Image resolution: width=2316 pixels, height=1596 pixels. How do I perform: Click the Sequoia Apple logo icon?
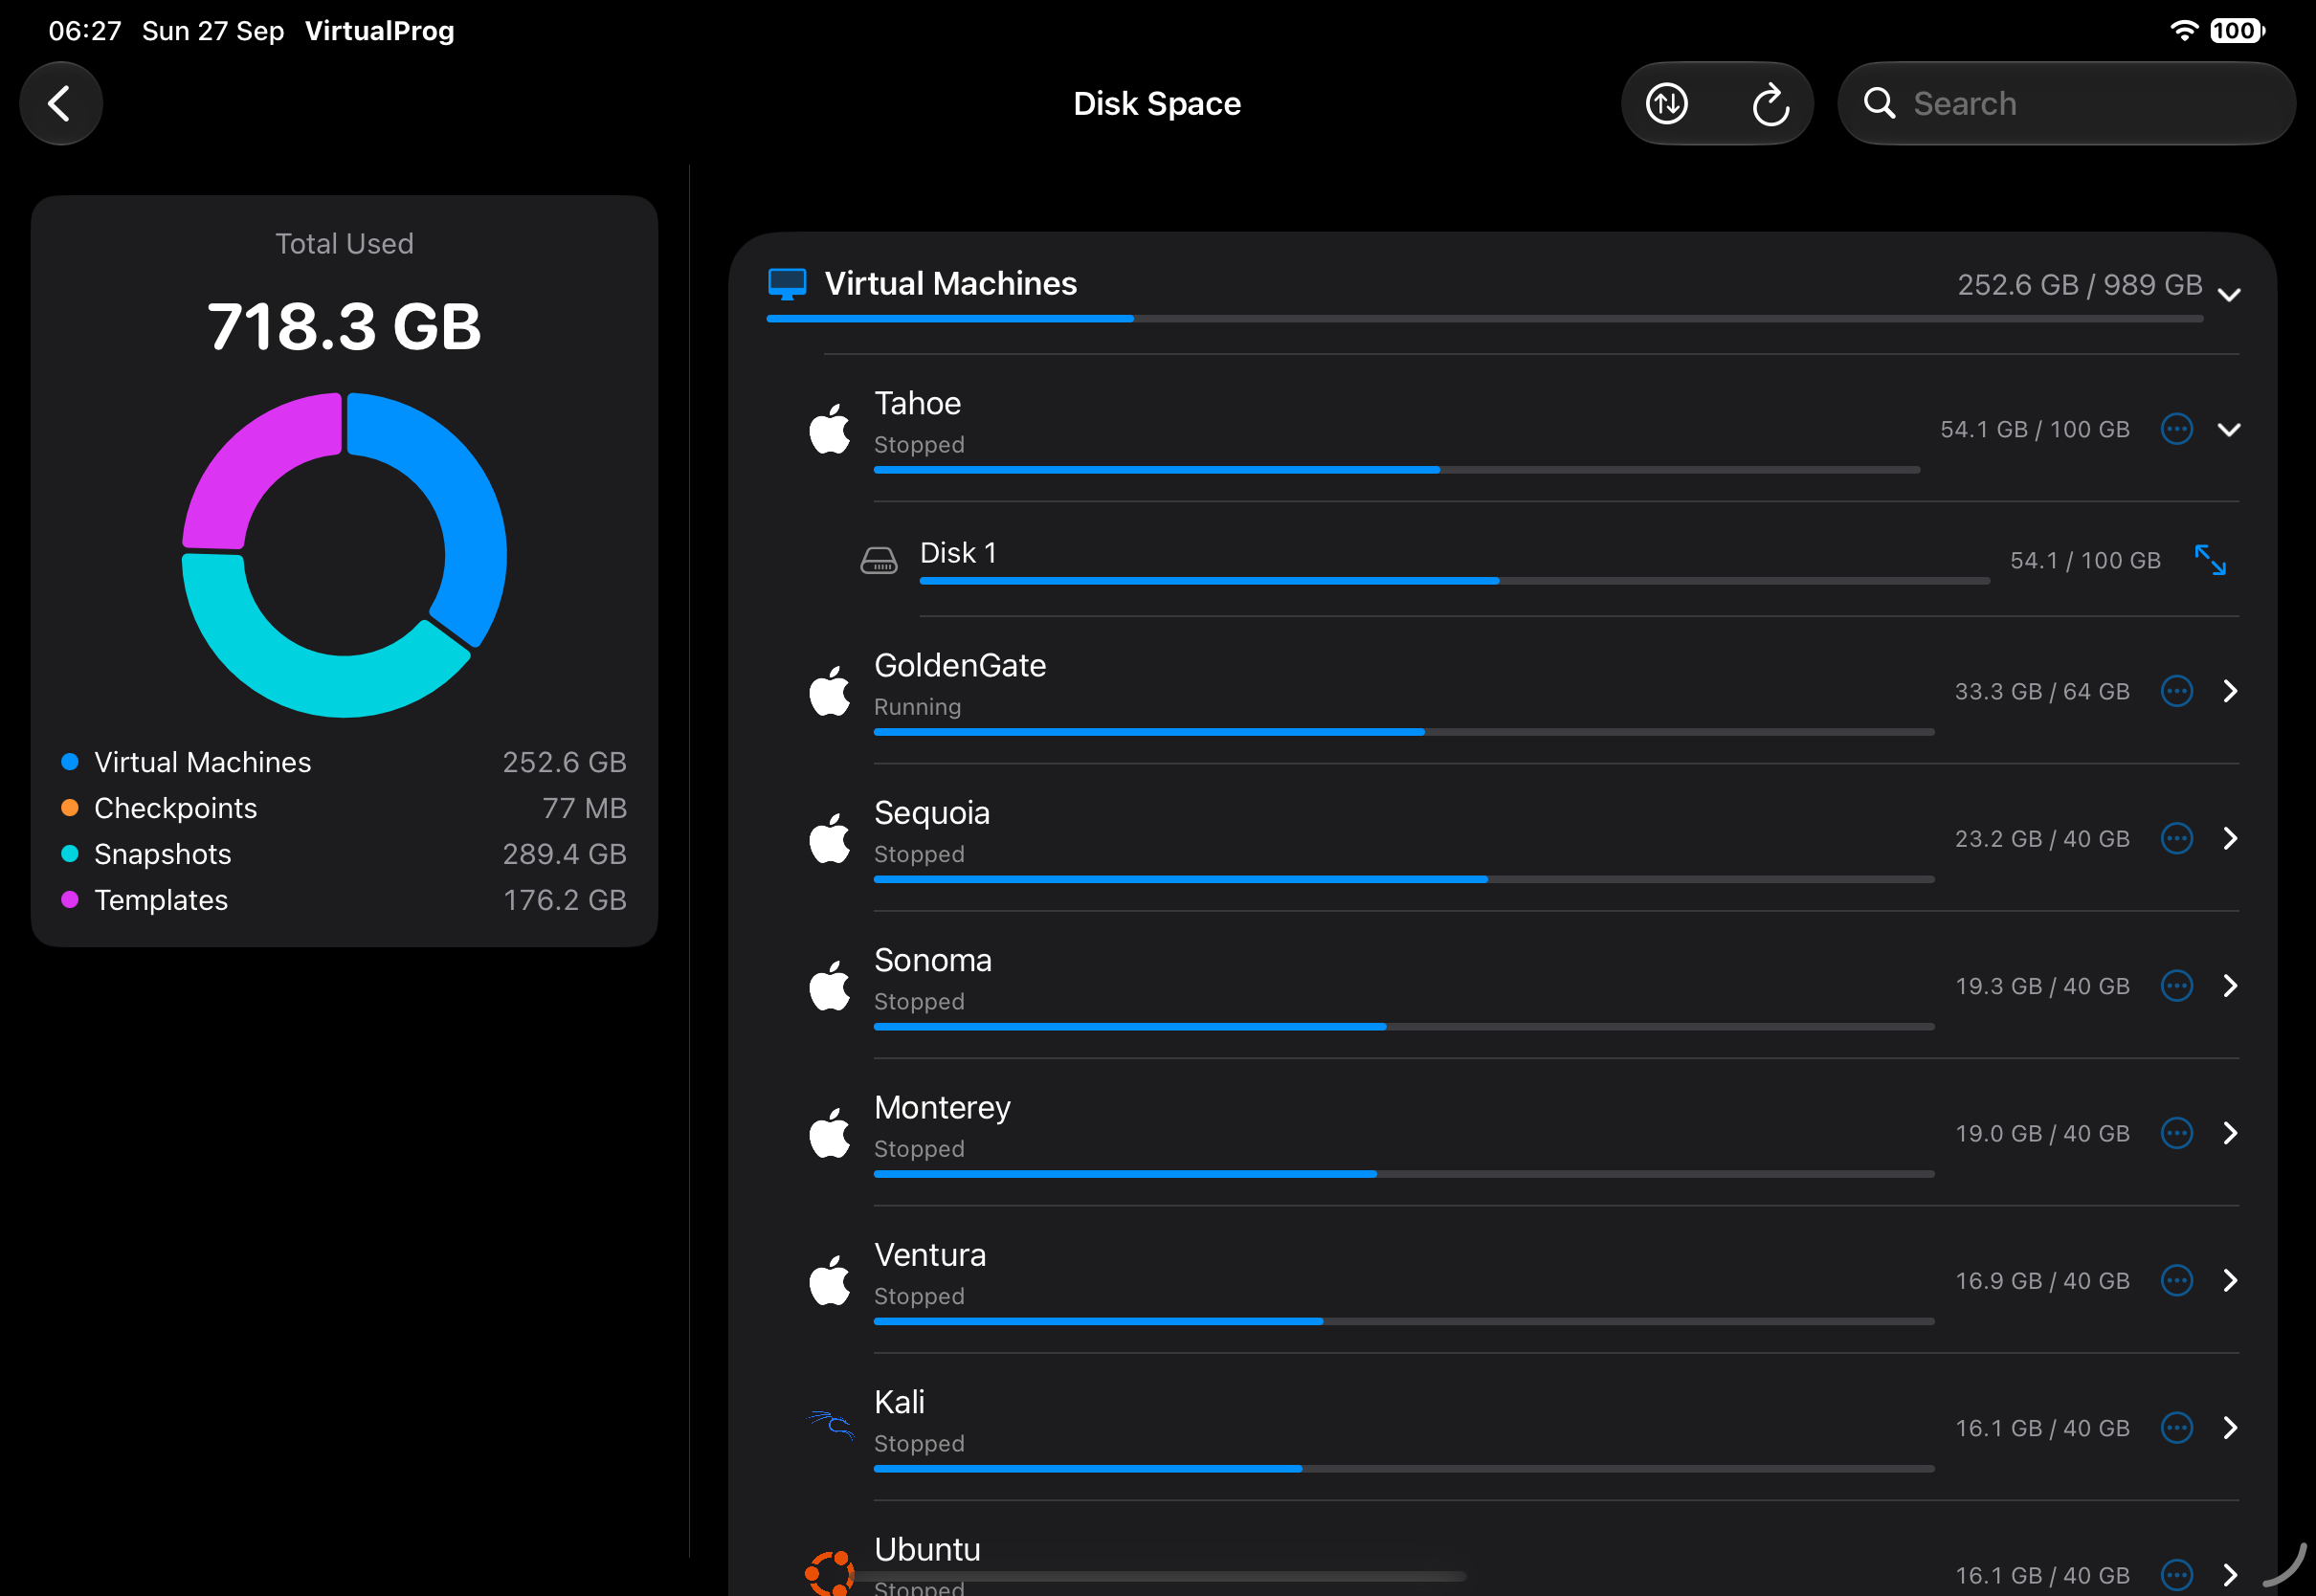tap(829, 838)
